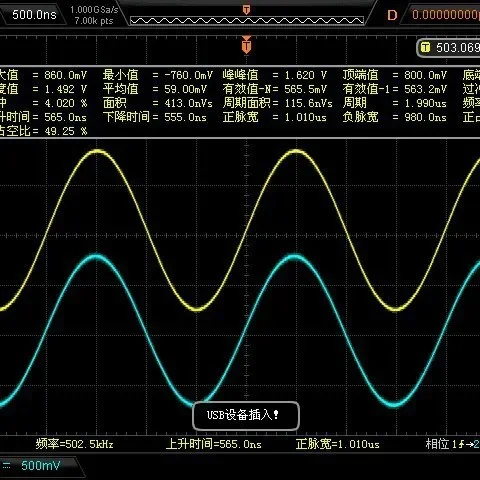Viewport: 480px width, 480px height.
Task: Click the 占空比 49.25 % measurement entry
Action: point(44,131)
